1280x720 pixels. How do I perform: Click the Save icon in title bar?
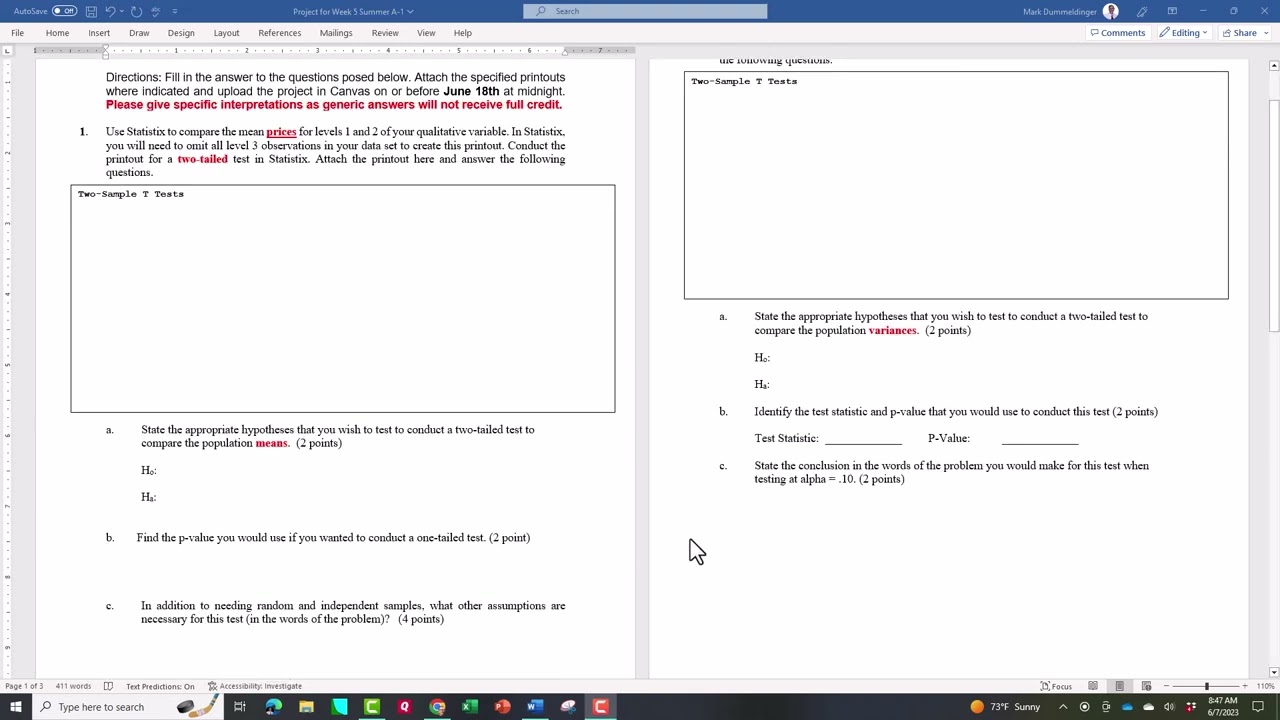pyautogui.click(x=91, y=11)
